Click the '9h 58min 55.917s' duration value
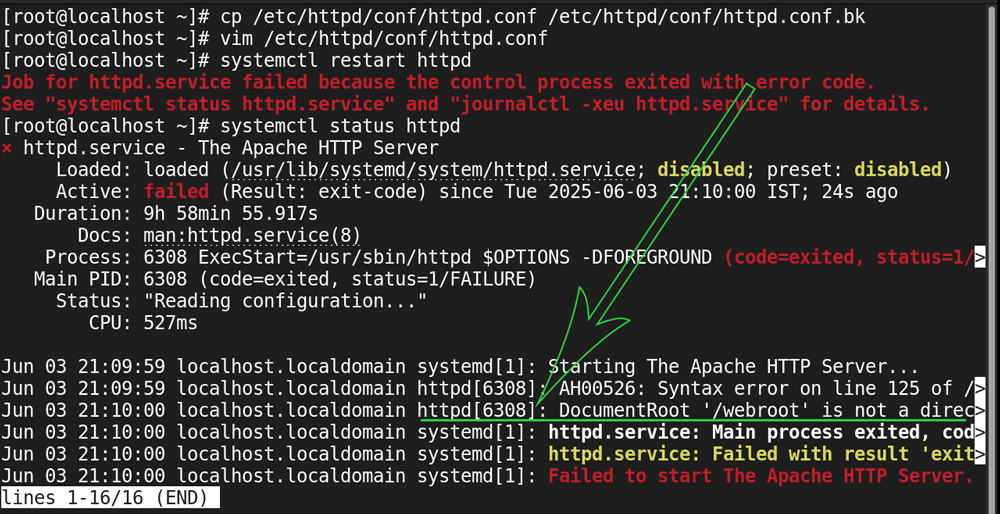 pyautogui.click(x=231, y=214)
